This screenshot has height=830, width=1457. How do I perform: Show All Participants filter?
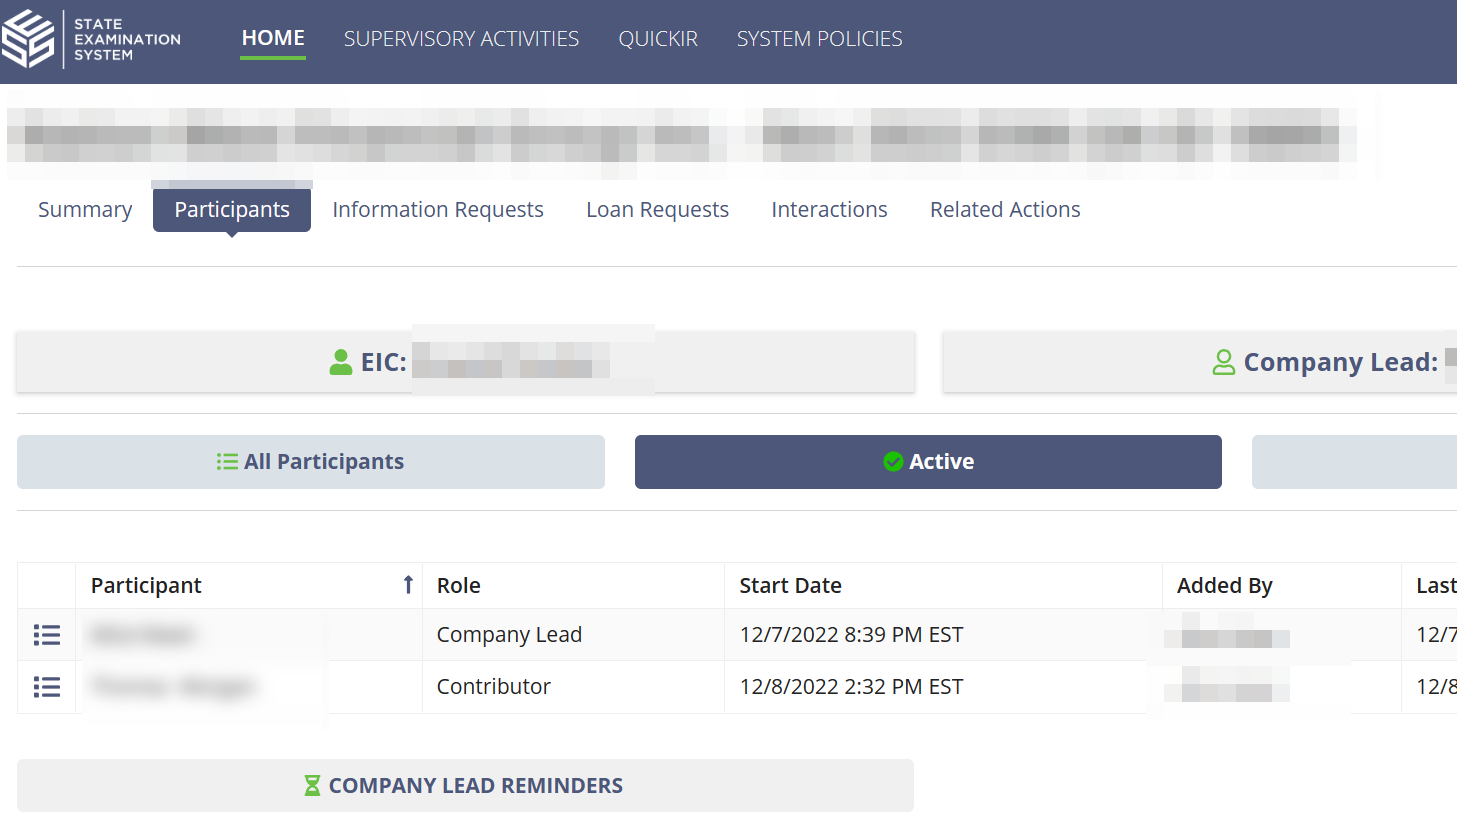311,462
